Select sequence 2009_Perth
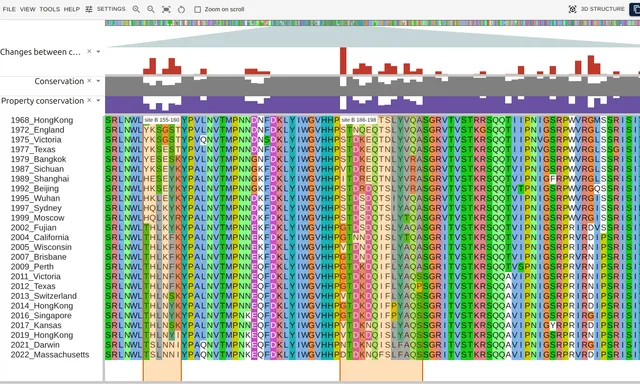 click(x=32, y=267)
